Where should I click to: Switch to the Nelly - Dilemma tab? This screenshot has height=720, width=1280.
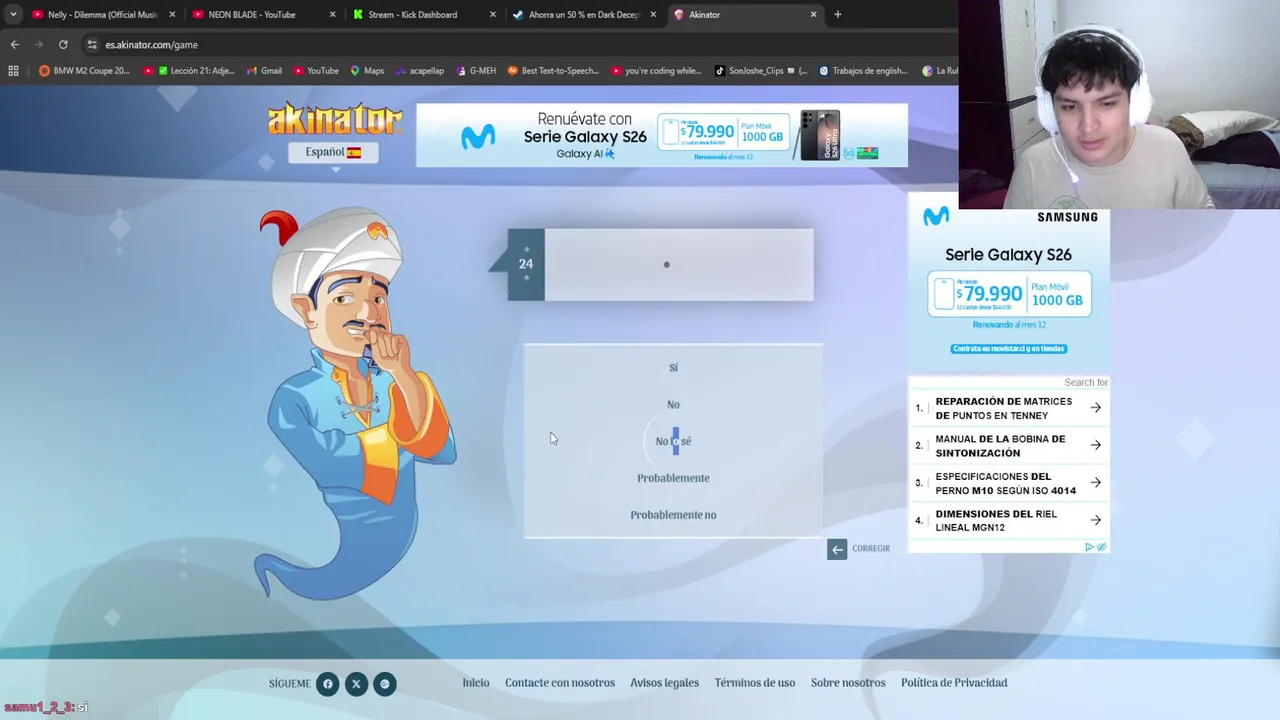103,14
